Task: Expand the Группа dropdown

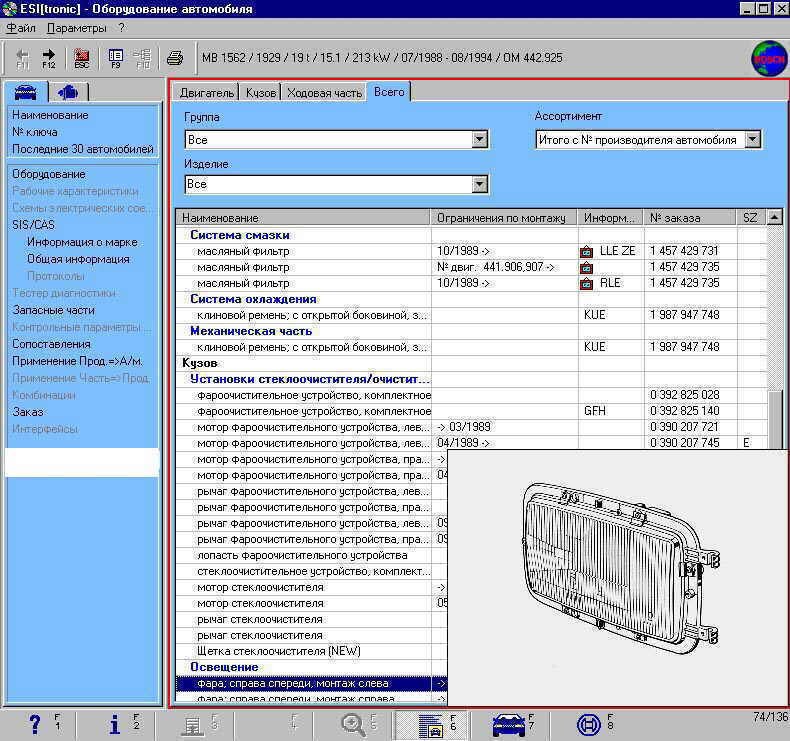Action: point(479,140)
